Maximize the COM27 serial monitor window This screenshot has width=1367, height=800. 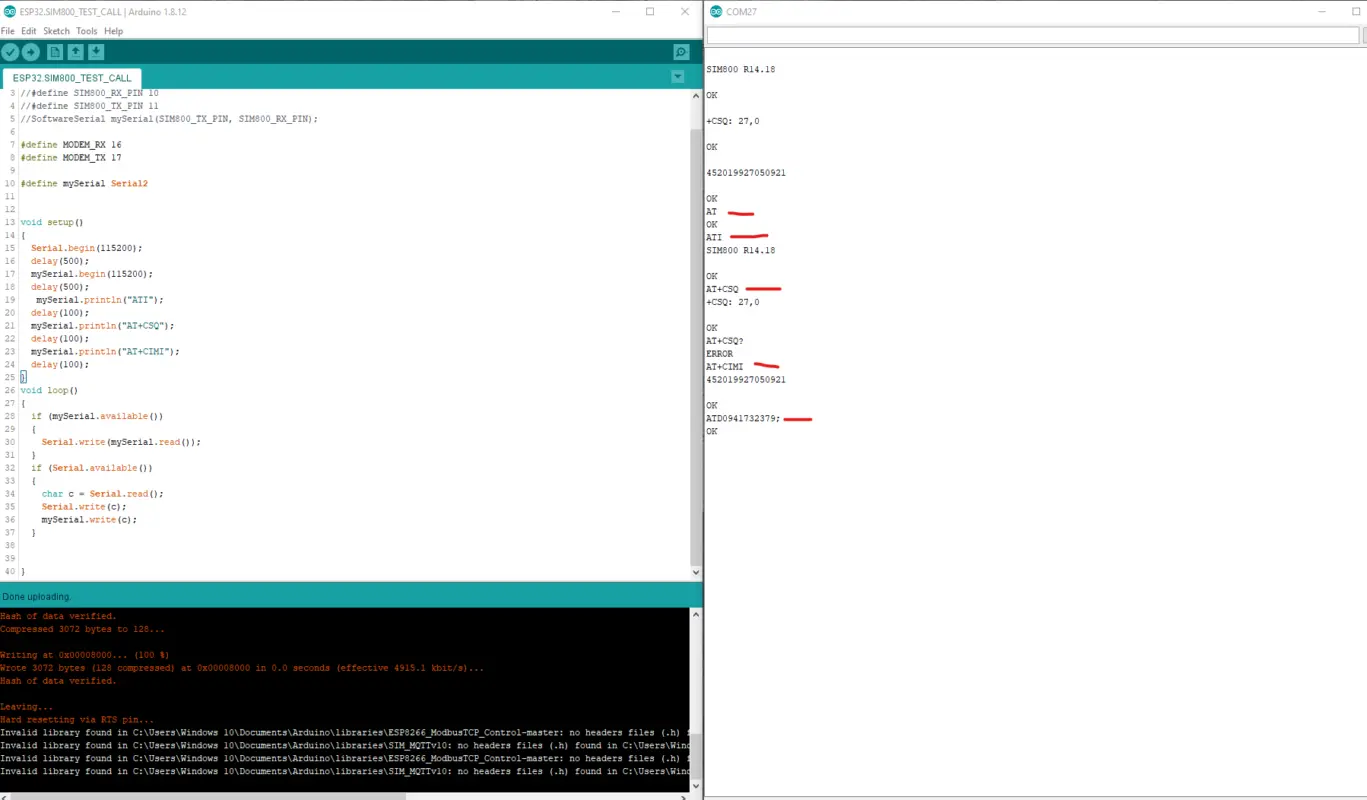[x=1354, y=12]
